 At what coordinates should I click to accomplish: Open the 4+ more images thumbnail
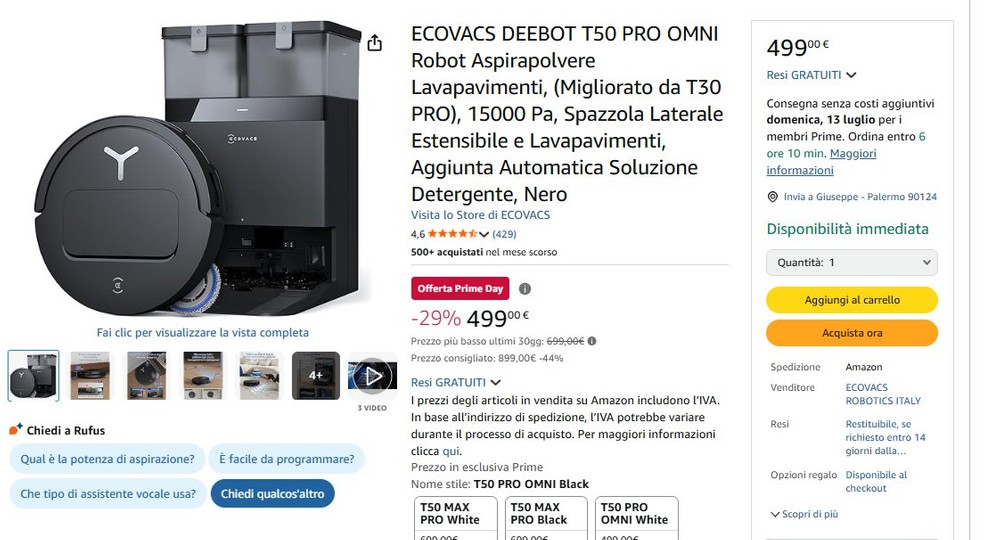pyautogui.click(x=316, y=376)
